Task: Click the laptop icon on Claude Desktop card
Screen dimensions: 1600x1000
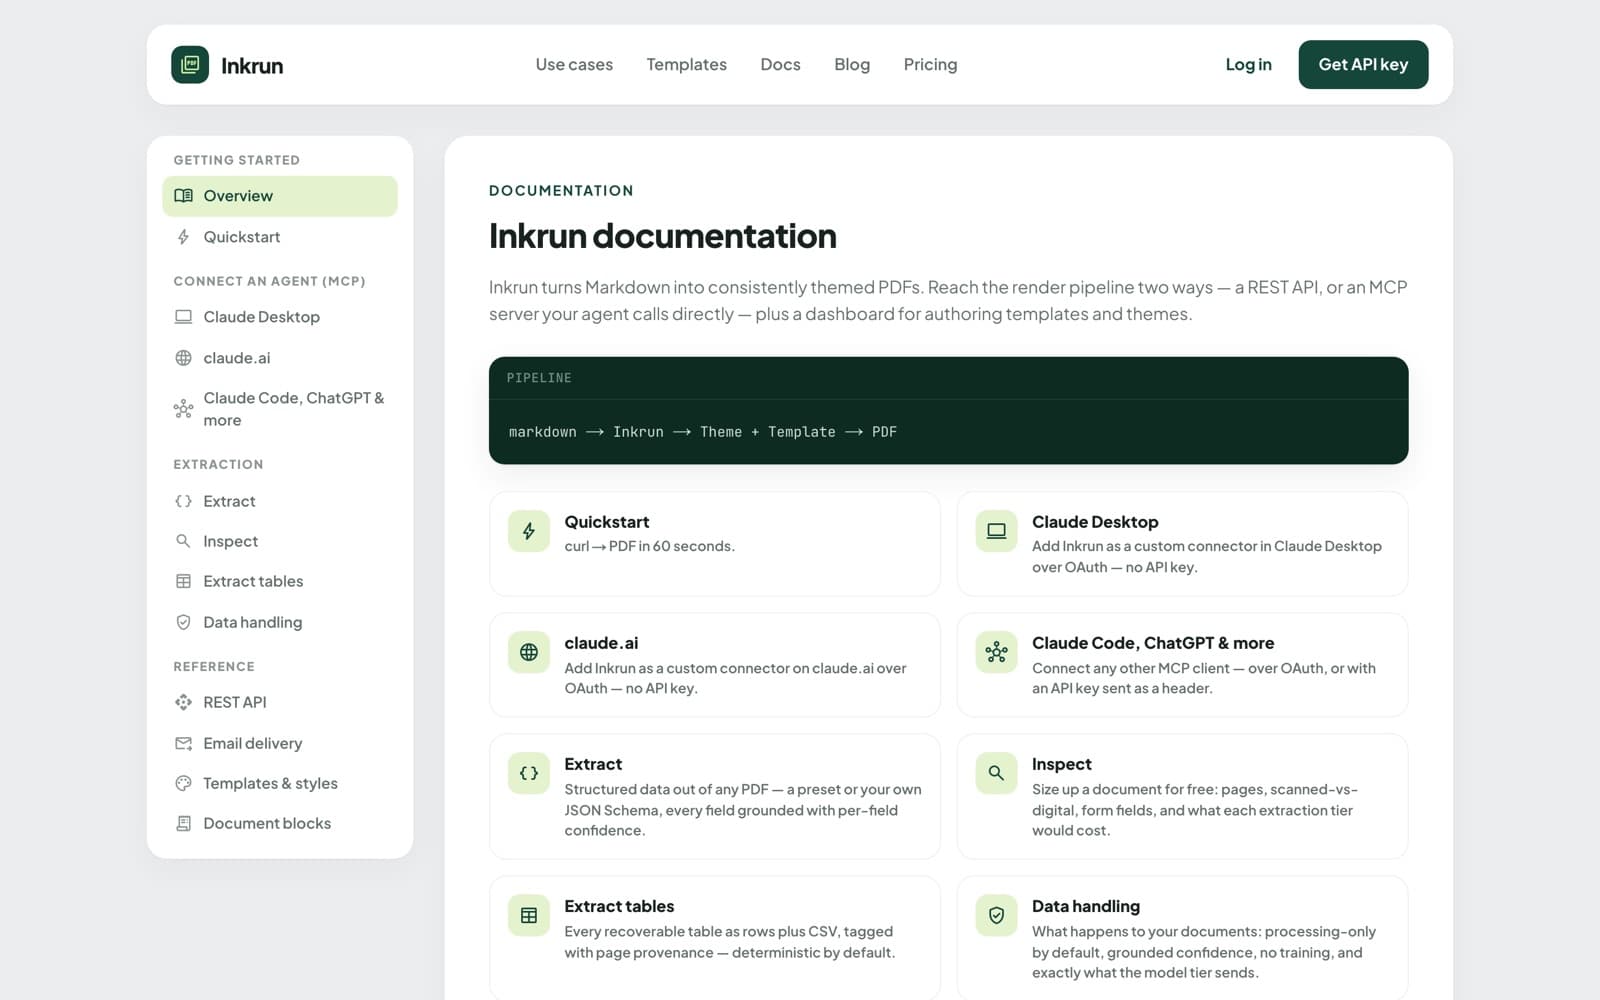Action: (x=996, y=531)
